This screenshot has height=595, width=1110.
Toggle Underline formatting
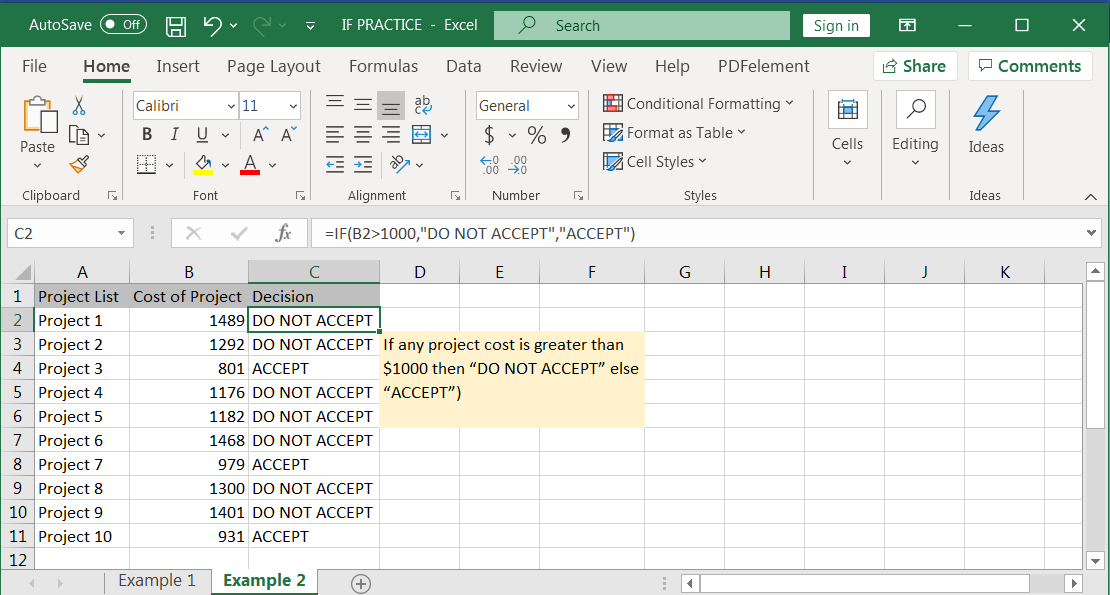pos(202,134)
